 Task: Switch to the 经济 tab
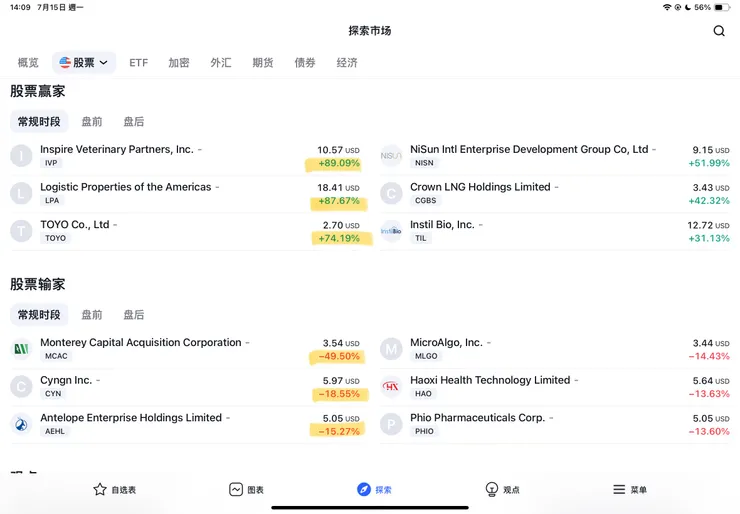click(347, 63)
